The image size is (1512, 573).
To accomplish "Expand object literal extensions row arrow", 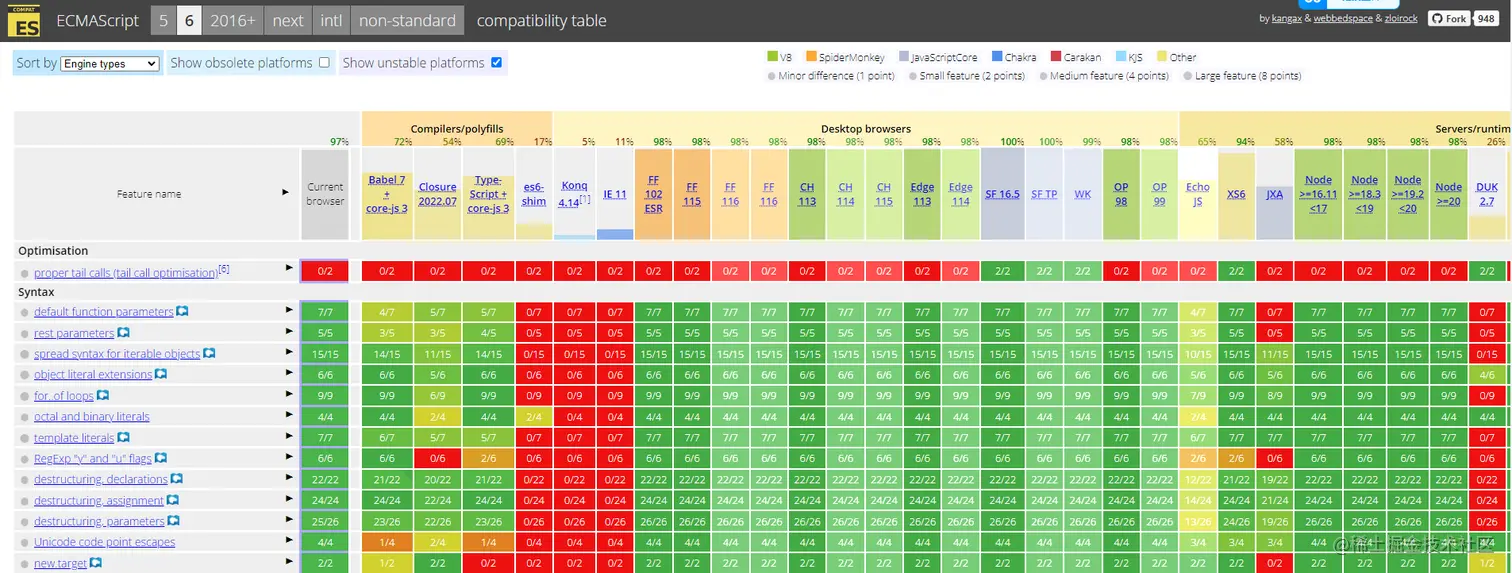I will (x=289, y=373).
